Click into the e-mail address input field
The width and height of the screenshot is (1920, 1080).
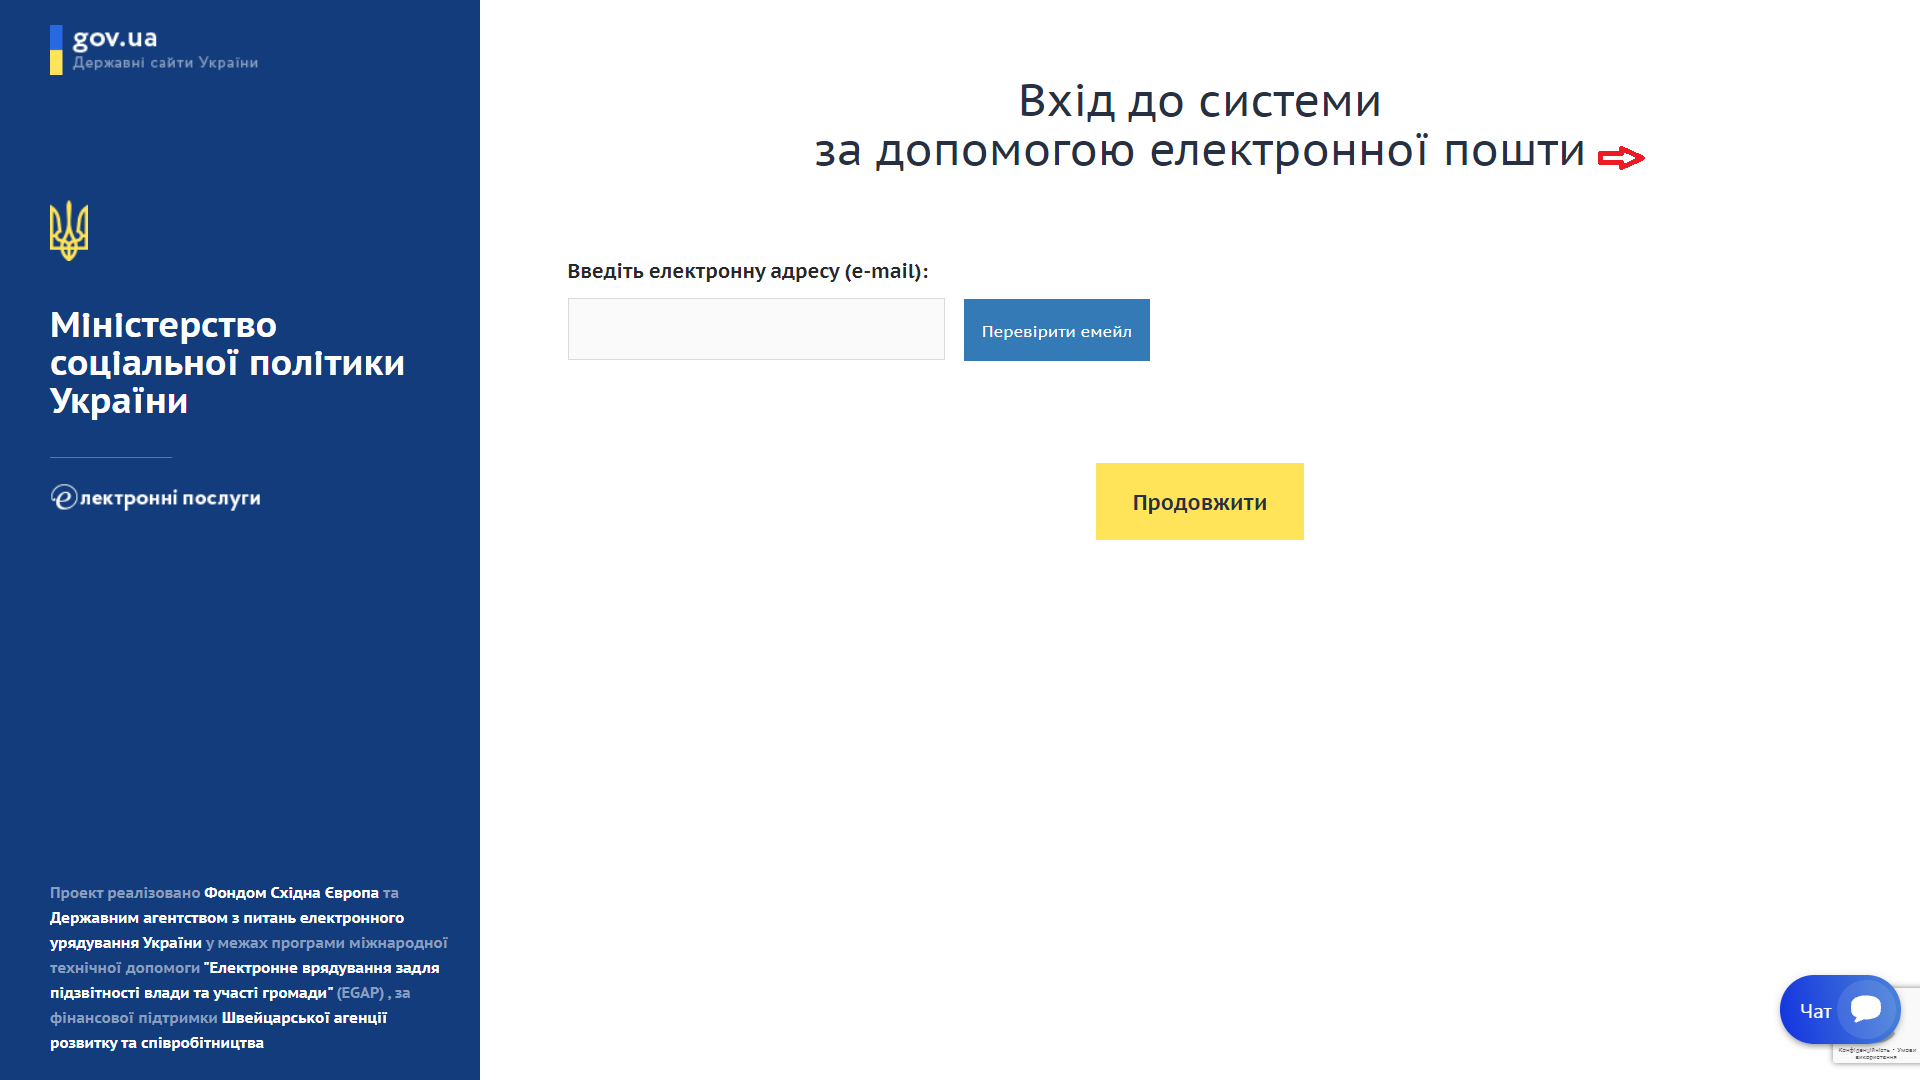[x=756, y=329]
